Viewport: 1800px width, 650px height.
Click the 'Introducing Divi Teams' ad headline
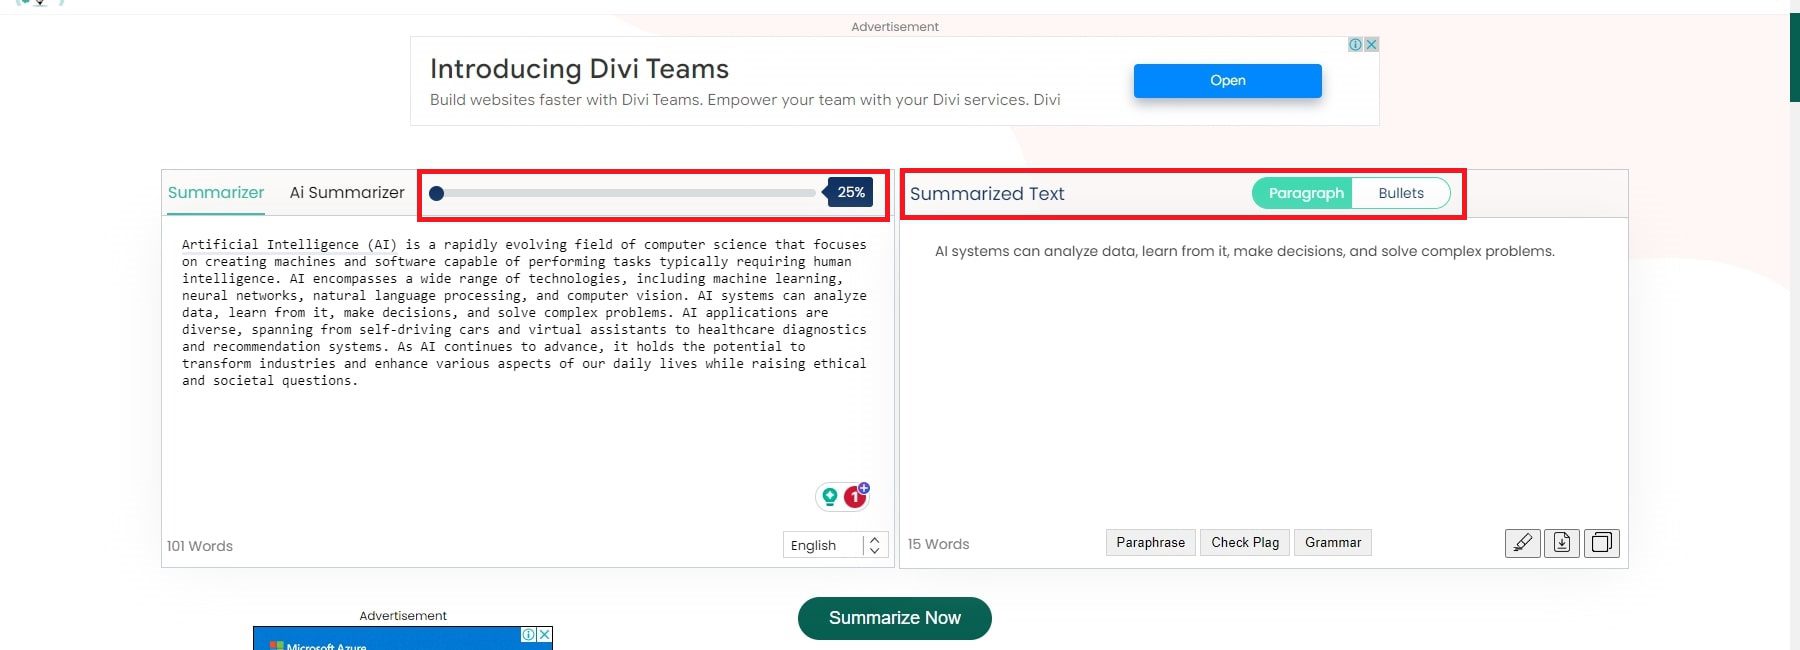[579, 69]
